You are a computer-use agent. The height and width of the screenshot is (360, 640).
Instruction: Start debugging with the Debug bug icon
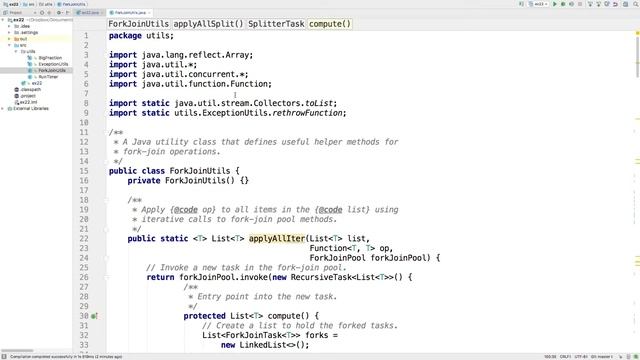pyautogui.click(x=563, y=4)
